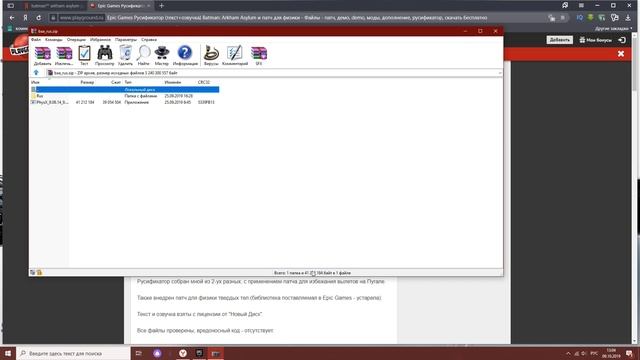Screen dimensions: 640x360
Task: Click the browser back arrow
Action: (12, 18)
